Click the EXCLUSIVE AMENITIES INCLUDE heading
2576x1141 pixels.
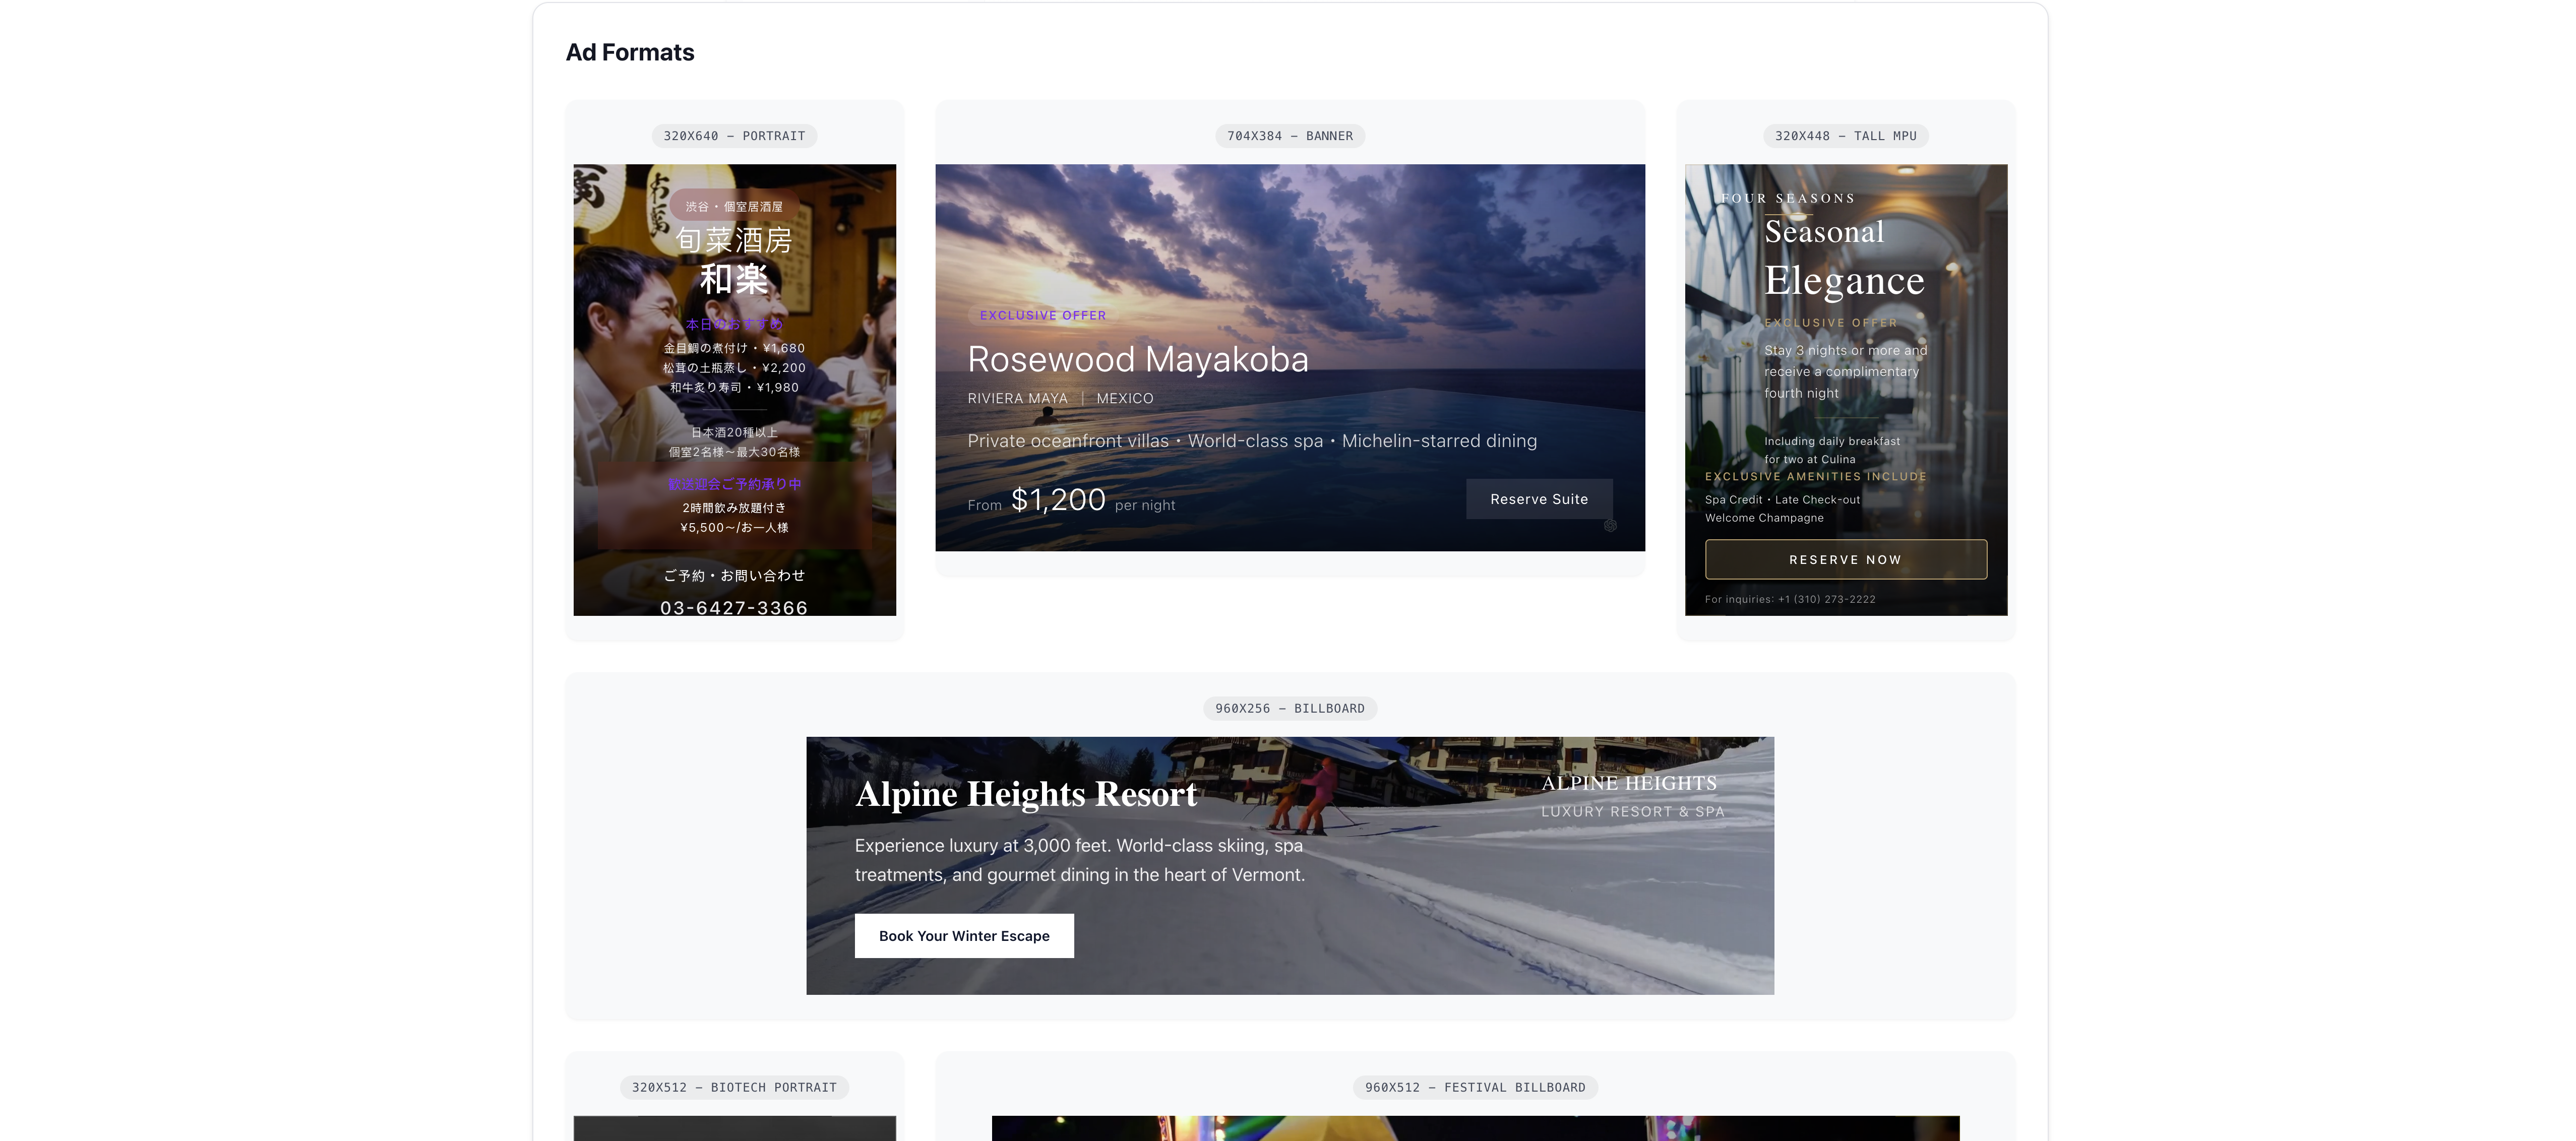pyautogui.click(x=1815, y=477)
